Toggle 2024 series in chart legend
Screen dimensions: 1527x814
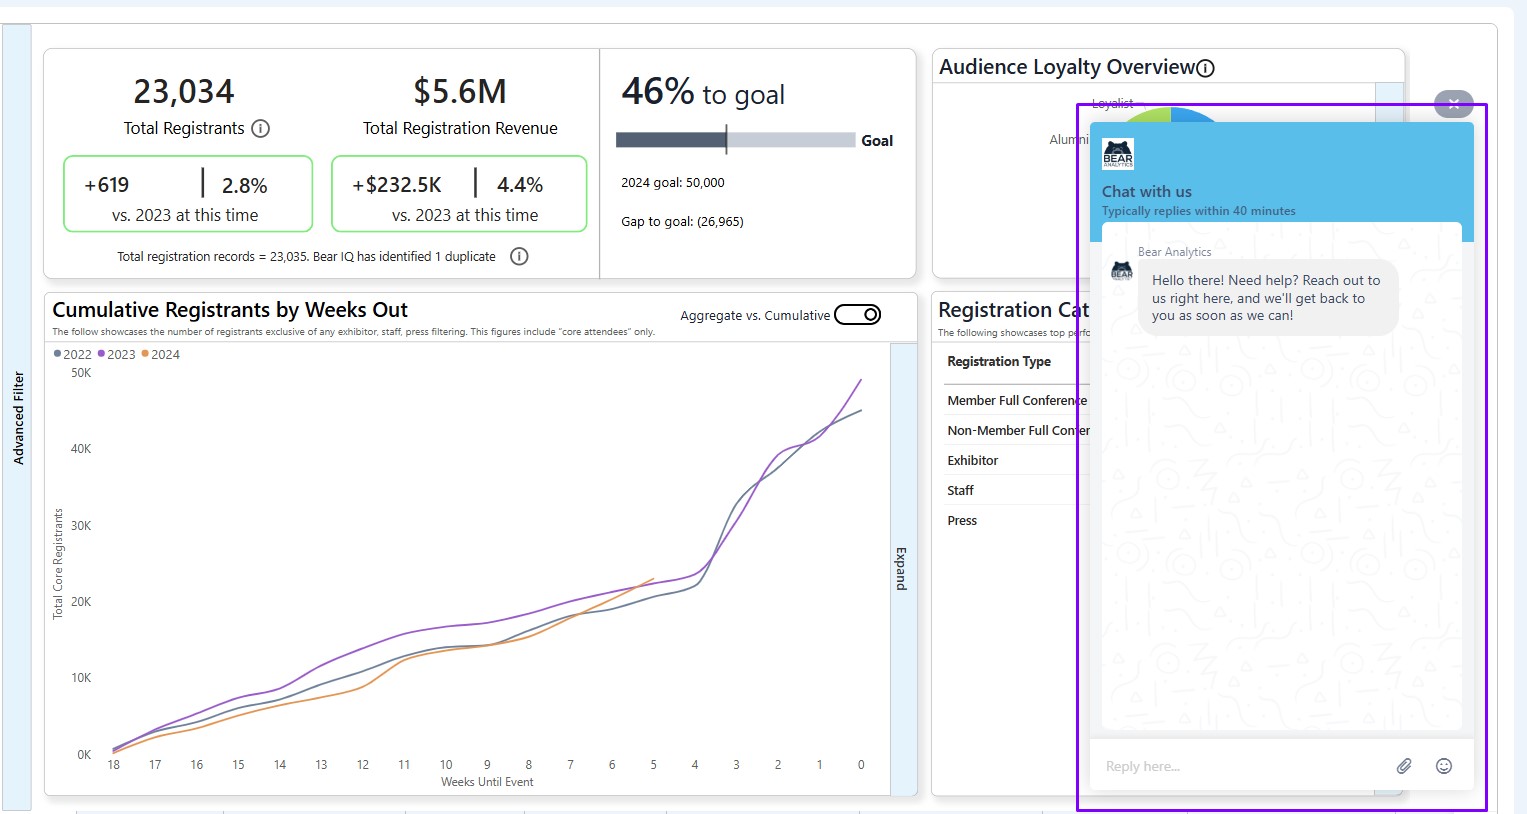tap(160, 354)
